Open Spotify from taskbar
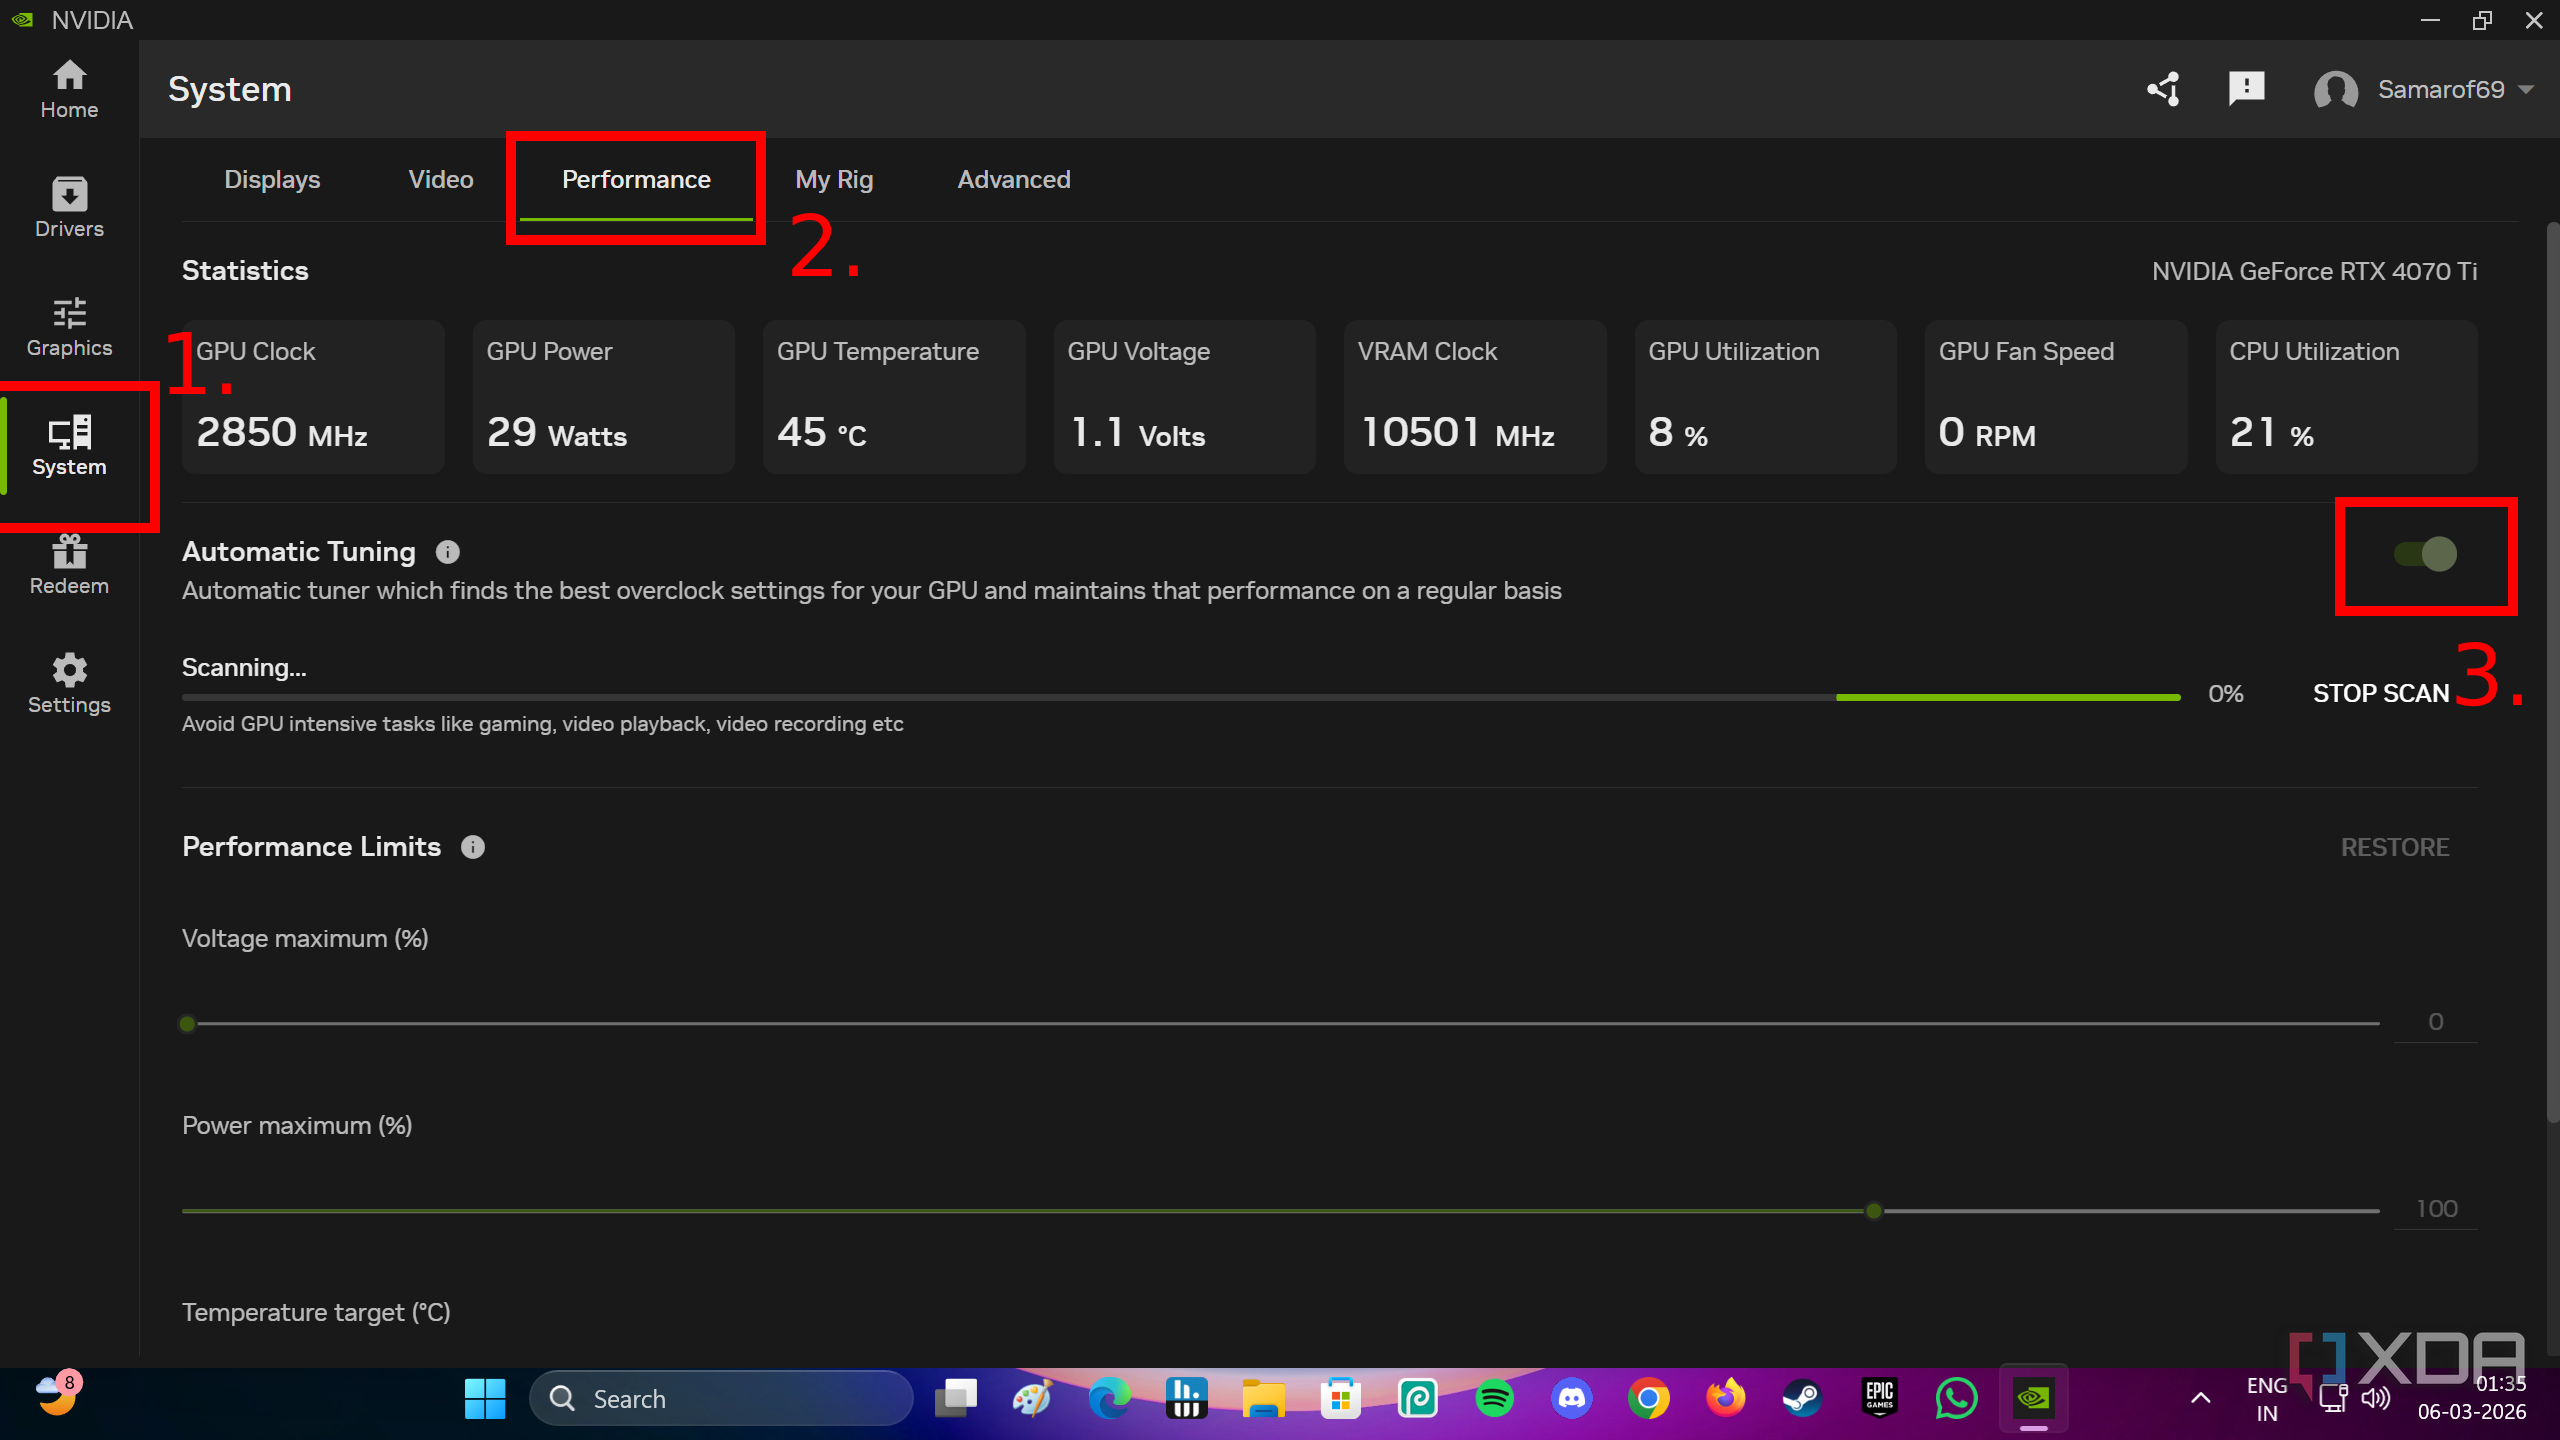 (1494, 1398)
